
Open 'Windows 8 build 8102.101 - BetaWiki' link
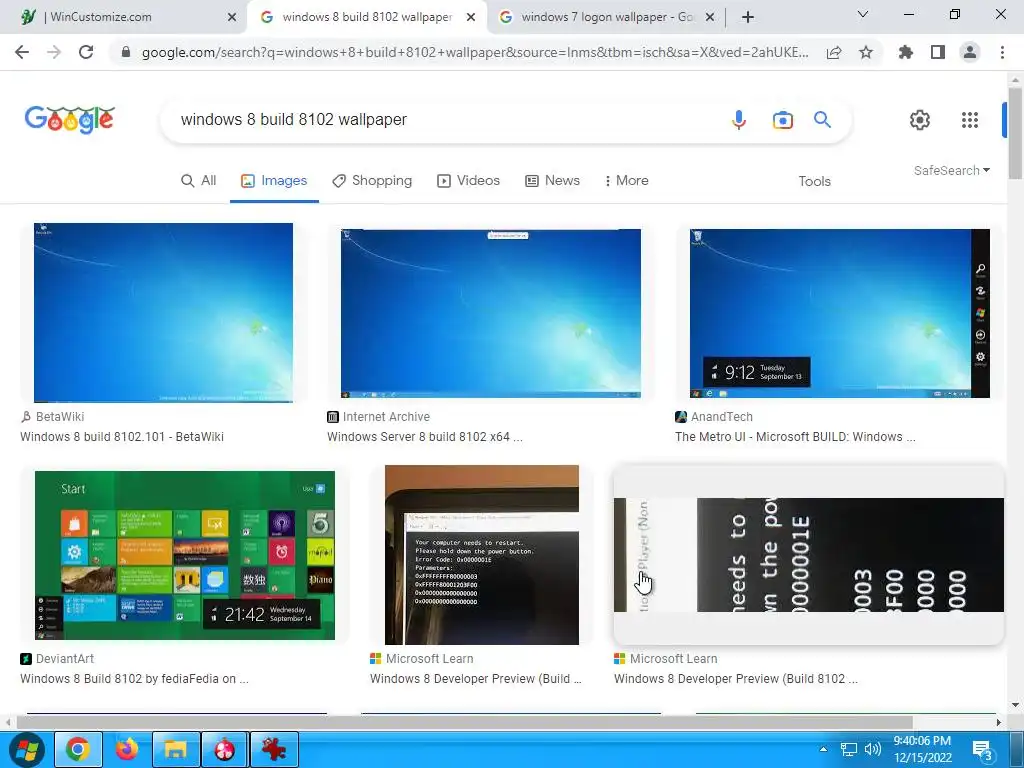(122, 437)
